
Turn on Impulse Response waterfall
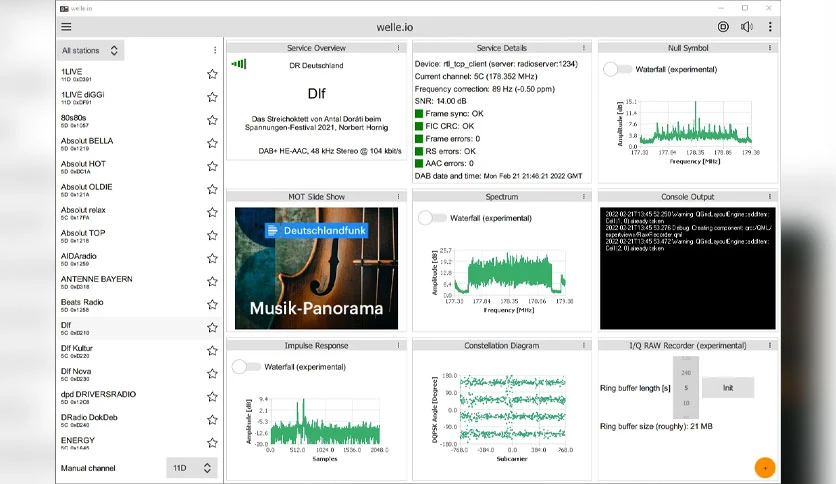point(246,367)
